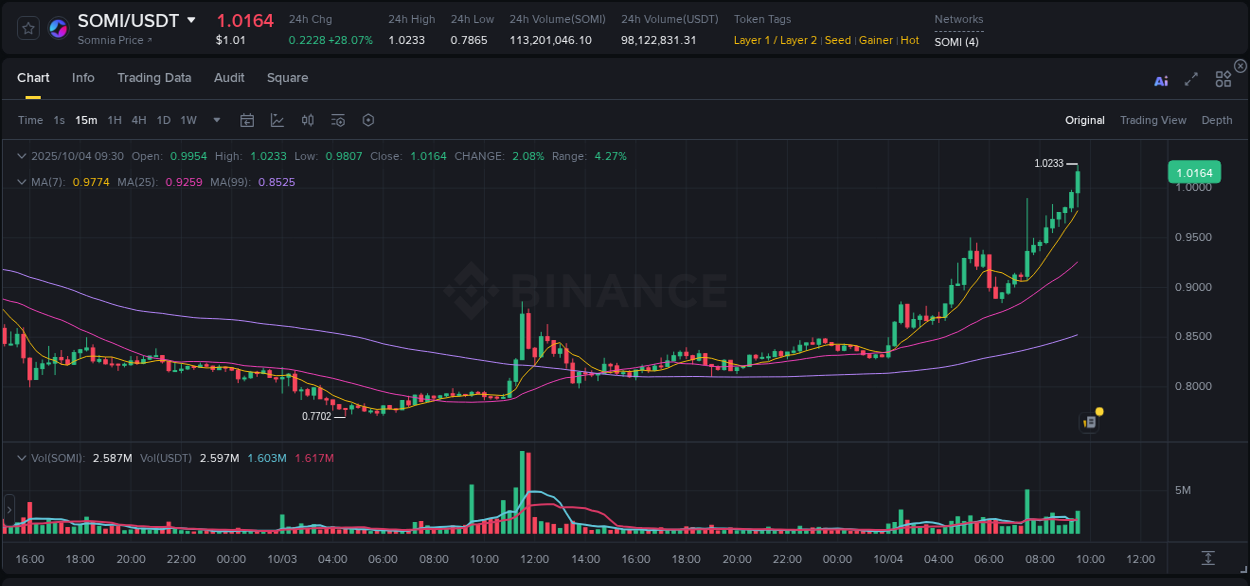Screen dimensions: 1250x586
Task: Open customer support chat icon
Action: (x=1090, y=421)
